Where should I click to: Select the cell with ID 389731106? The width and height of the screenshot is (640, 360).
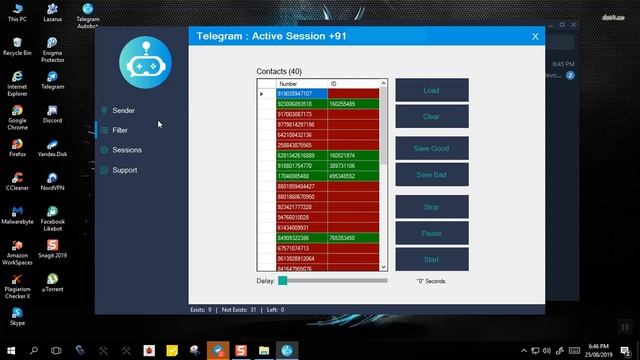tap(353, 166)
